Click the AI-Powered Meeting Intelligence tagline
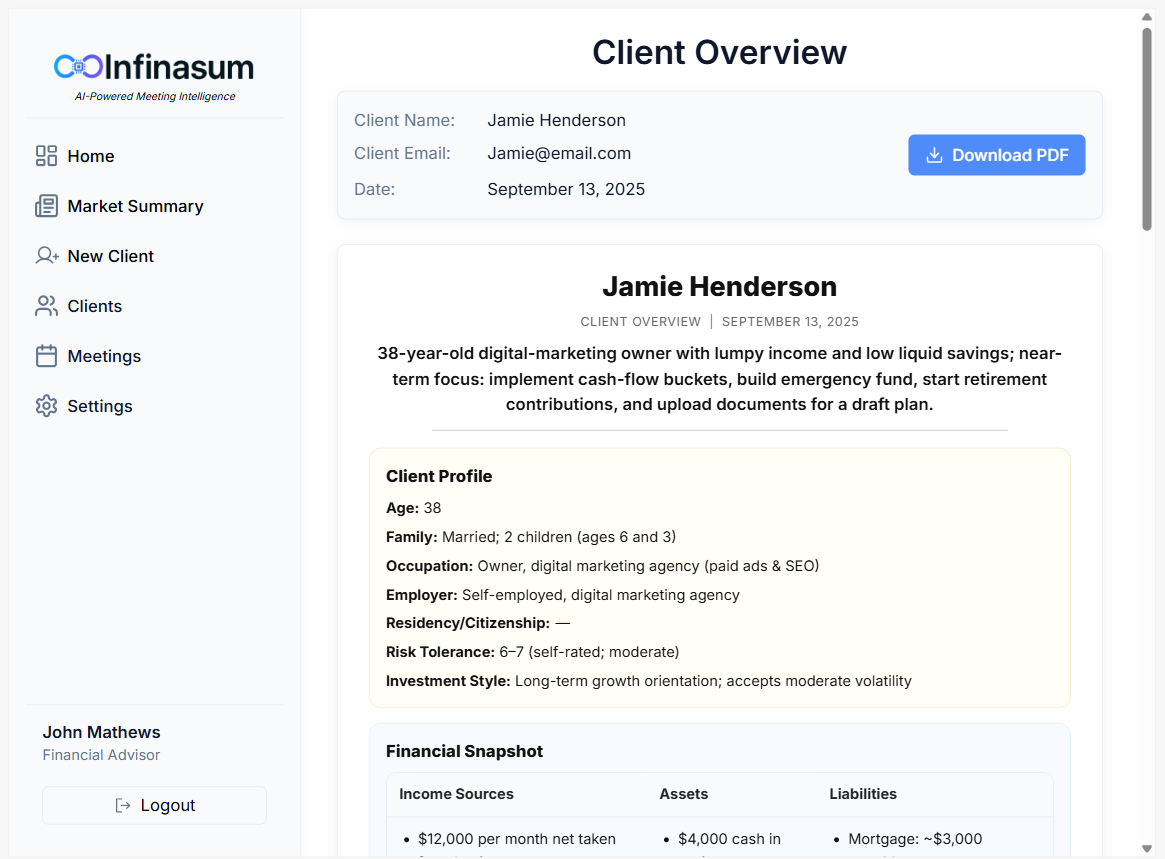This screenshot has width=1165, height=859. pyautogui.click(x=155, y=97)
